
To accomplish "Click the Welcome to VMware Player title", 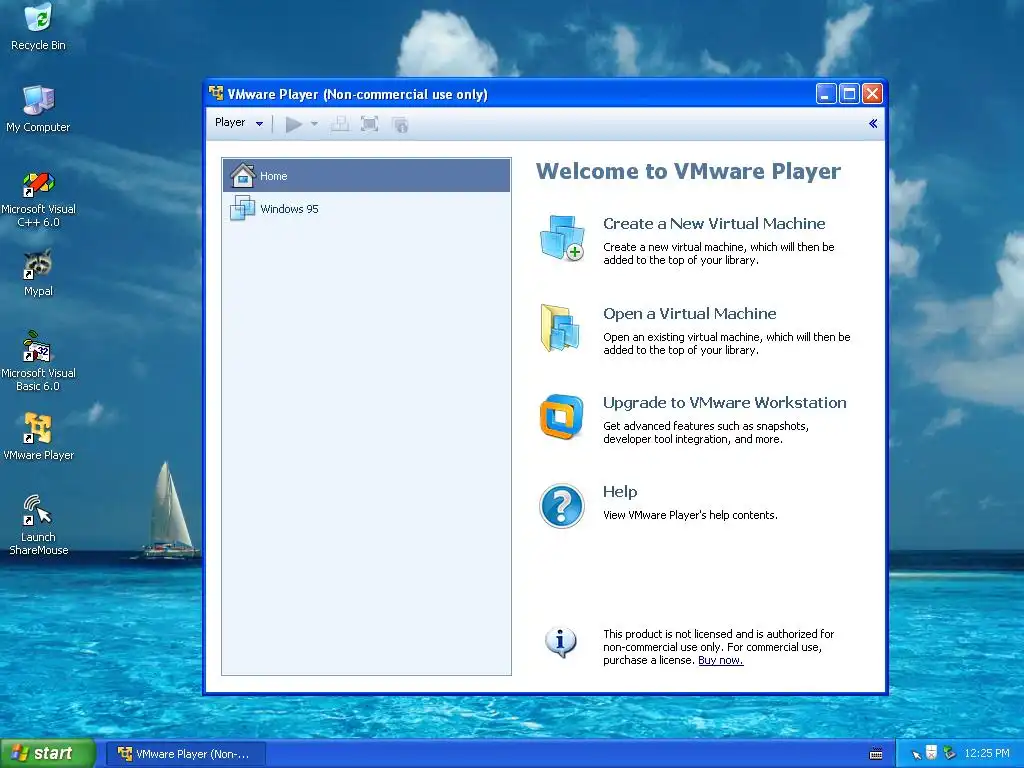I will pos(688,171).
